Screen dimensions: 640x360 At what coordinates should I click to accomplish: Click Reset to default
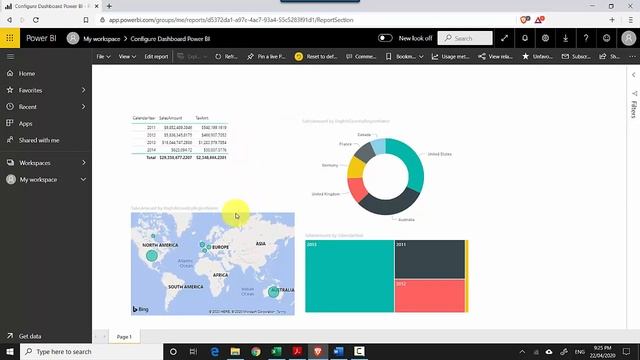[316, 56]
